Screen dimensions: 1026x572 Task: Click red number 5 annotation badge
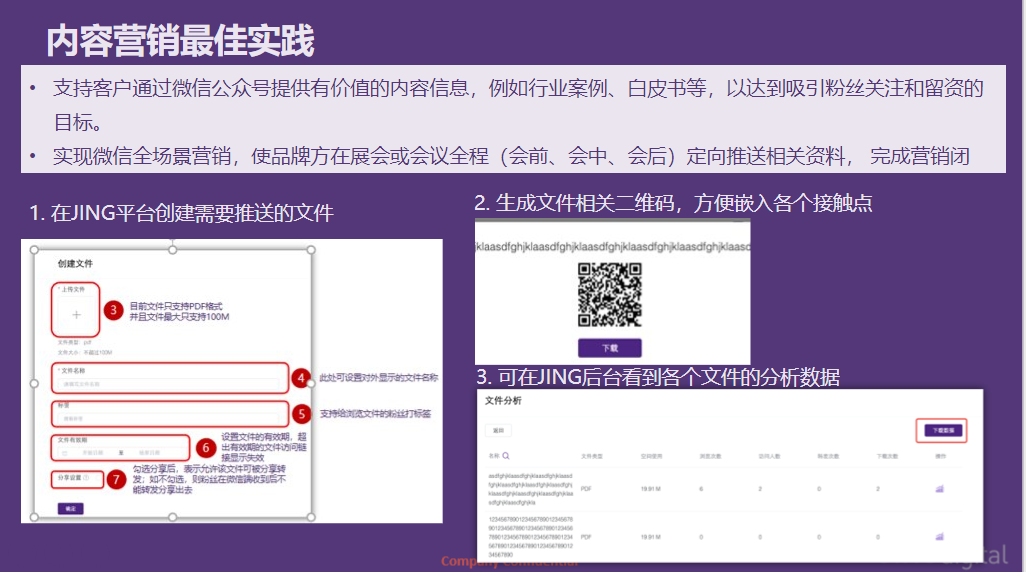pos(303,413)
